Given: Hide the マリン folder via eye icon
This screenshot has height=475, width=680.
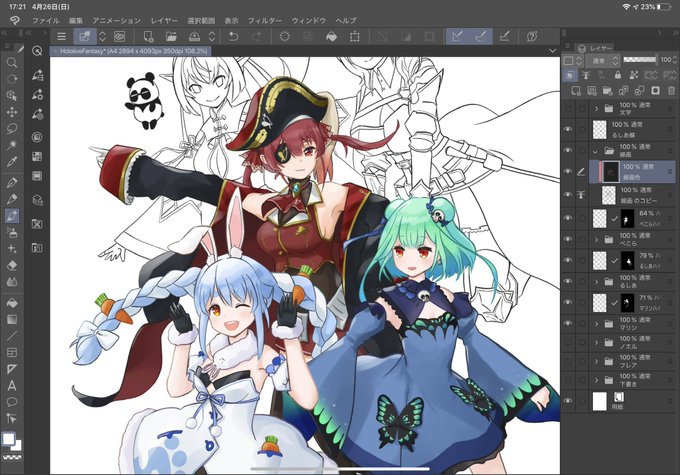Looking at the screenshot, I should click(x=568, y=323).
